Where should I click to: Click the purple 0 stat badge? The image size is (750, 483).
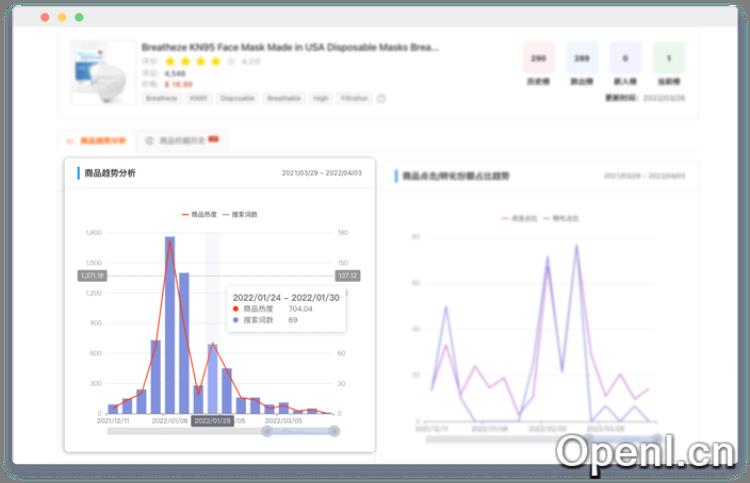625,58
